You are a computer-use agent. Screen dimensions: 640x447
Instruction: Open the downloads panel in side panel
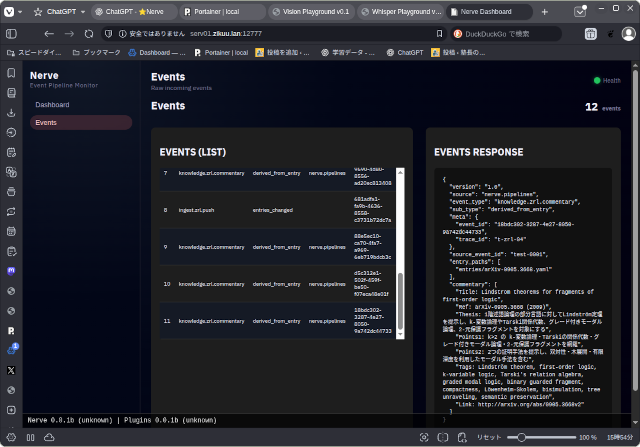click(x=11, y=112)
